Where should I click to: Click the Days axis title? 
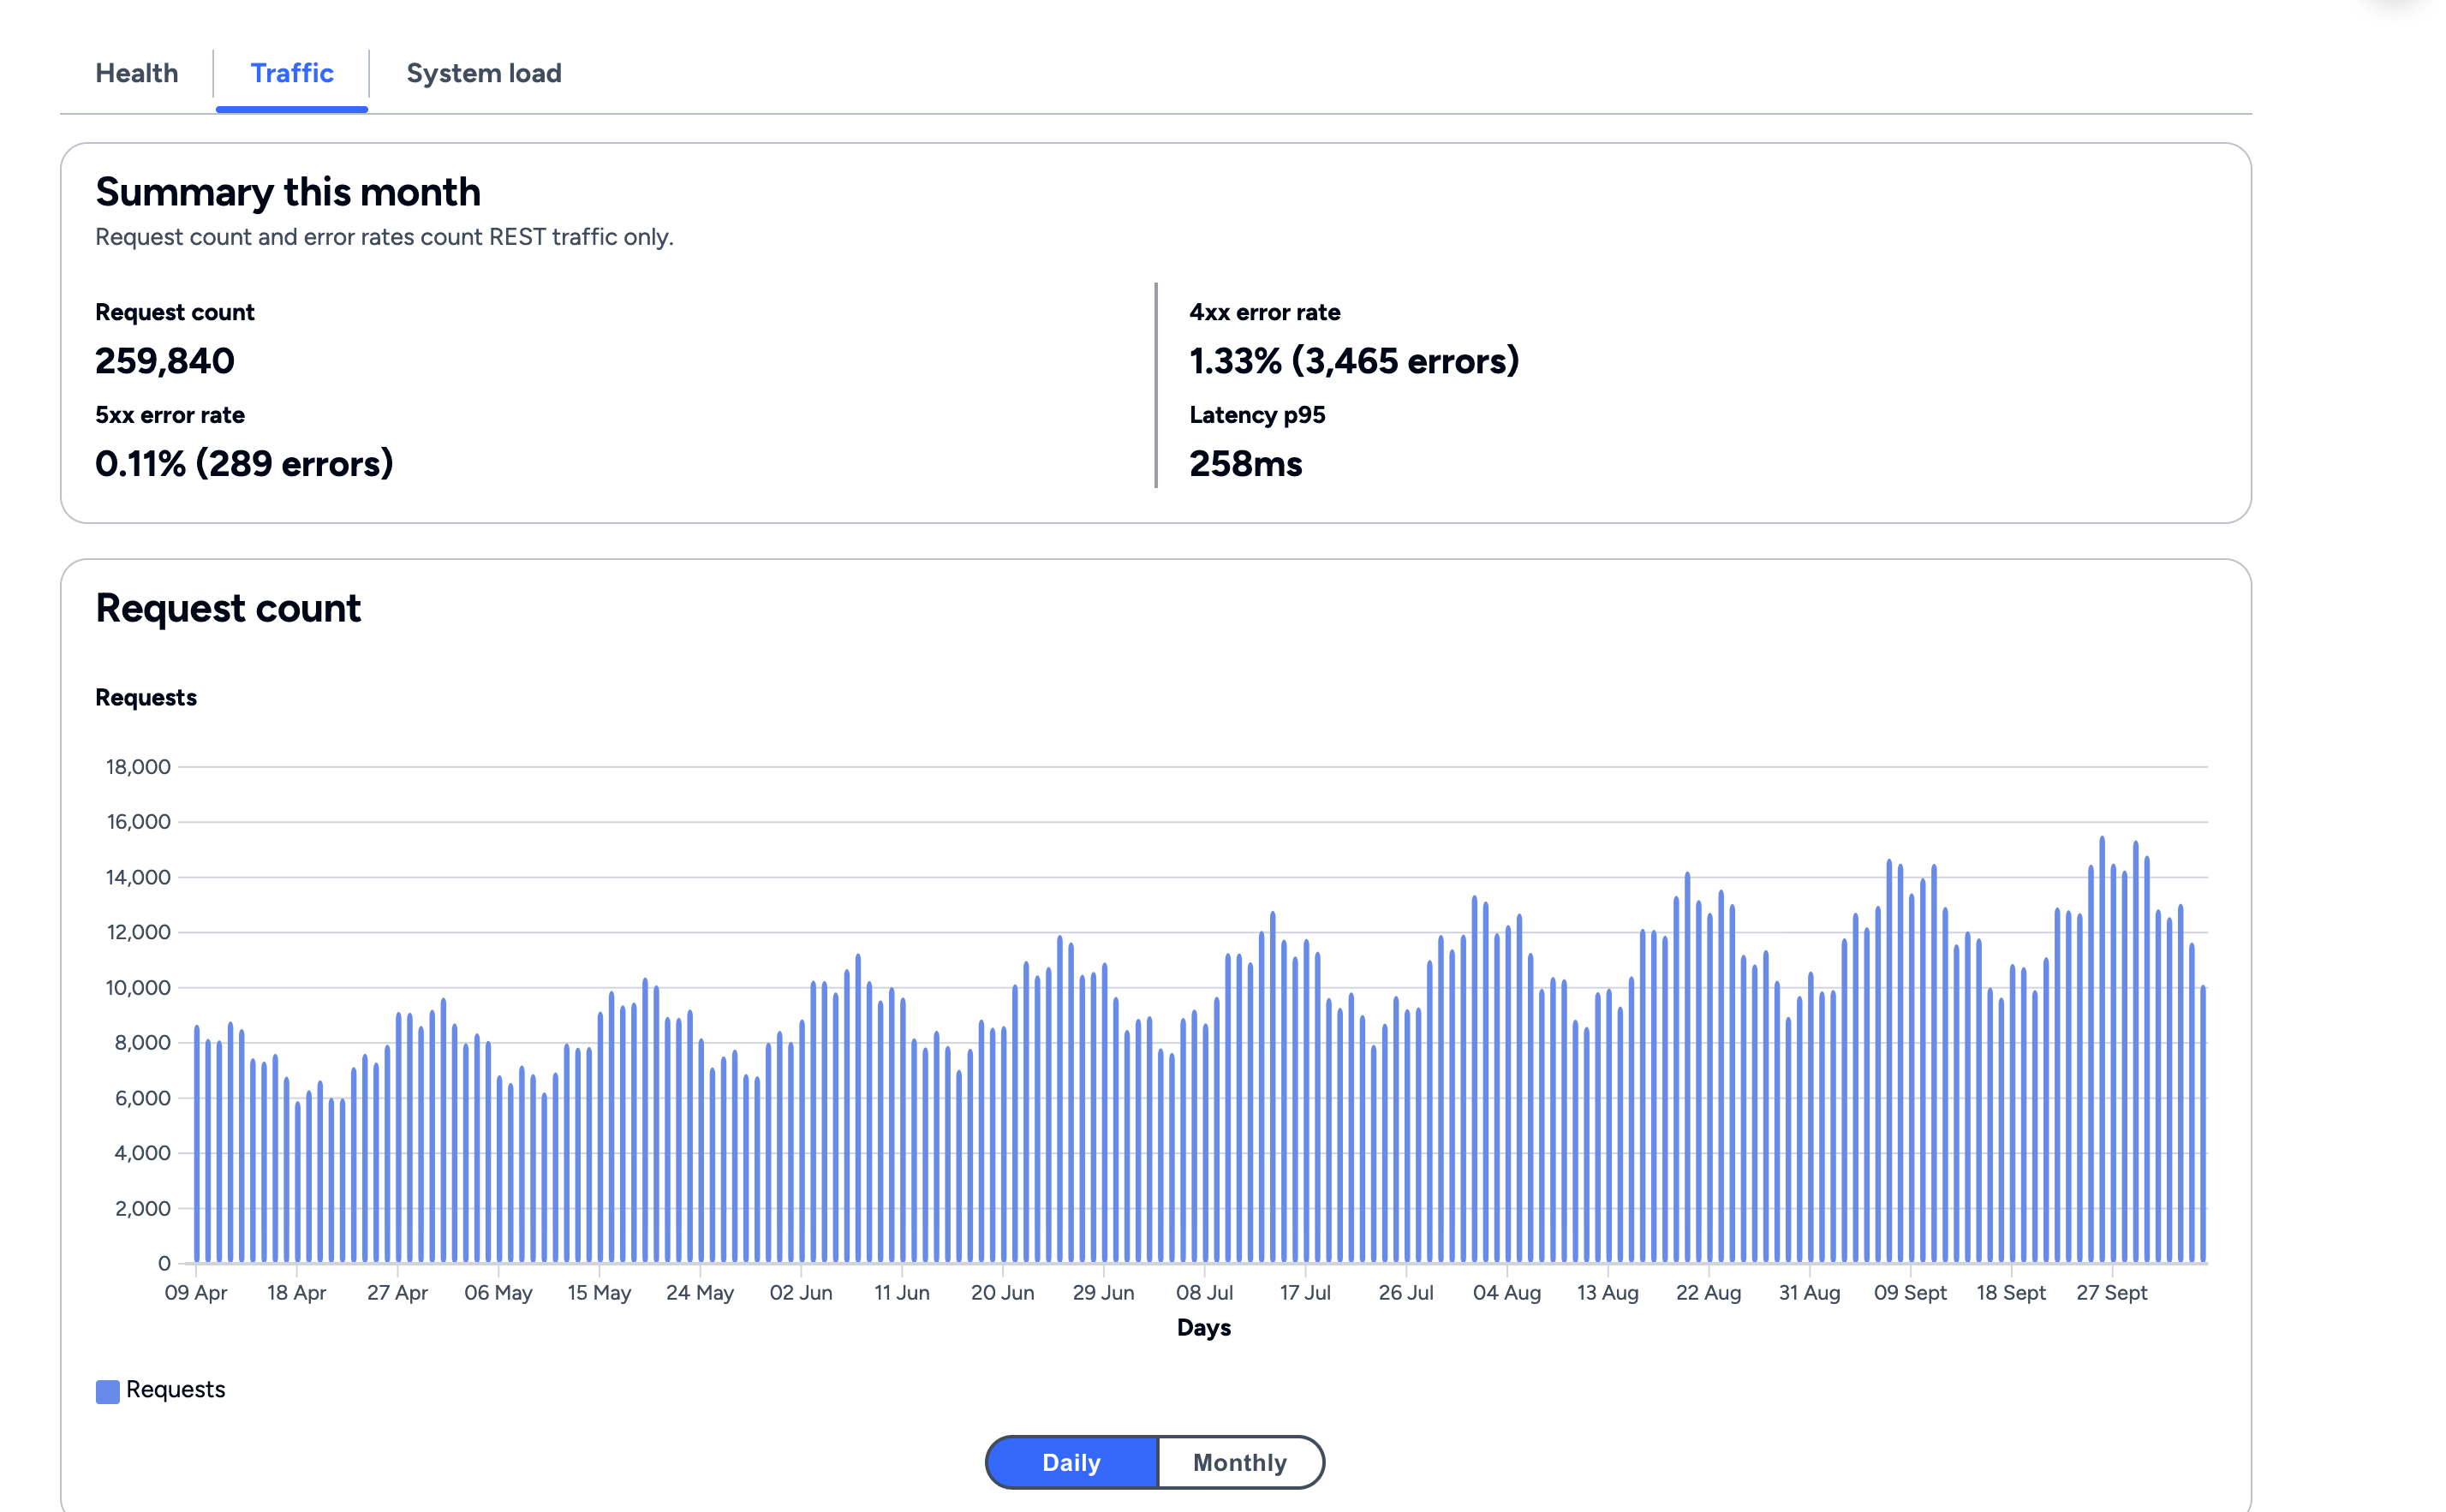[1204, 1328]
